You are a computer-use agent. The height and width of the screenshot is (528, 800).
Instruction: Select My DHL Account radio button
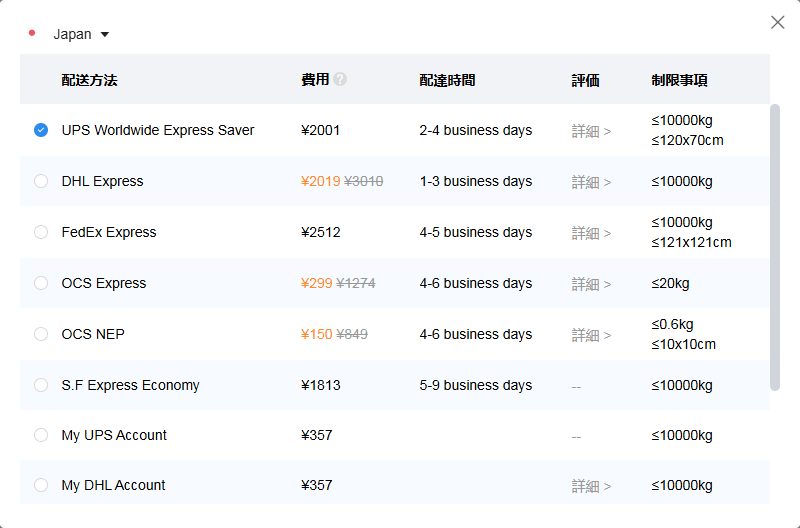click(x=41, y=485)
